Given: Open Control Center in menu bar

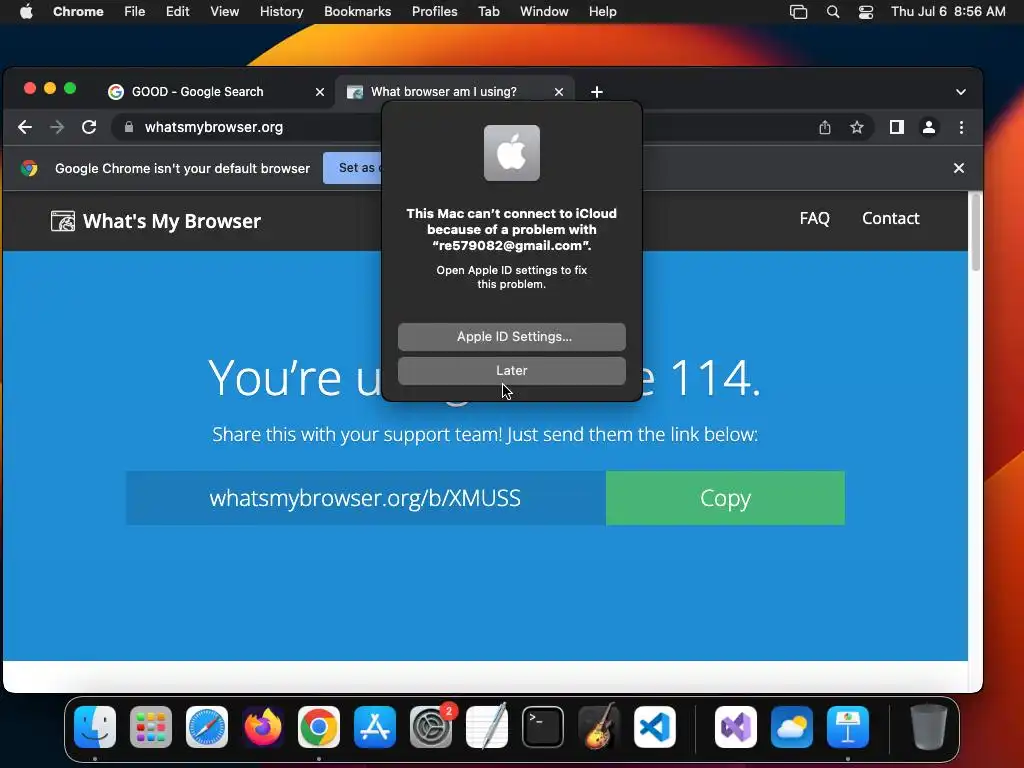Looking at the screenshot, I should pos(866,12).
